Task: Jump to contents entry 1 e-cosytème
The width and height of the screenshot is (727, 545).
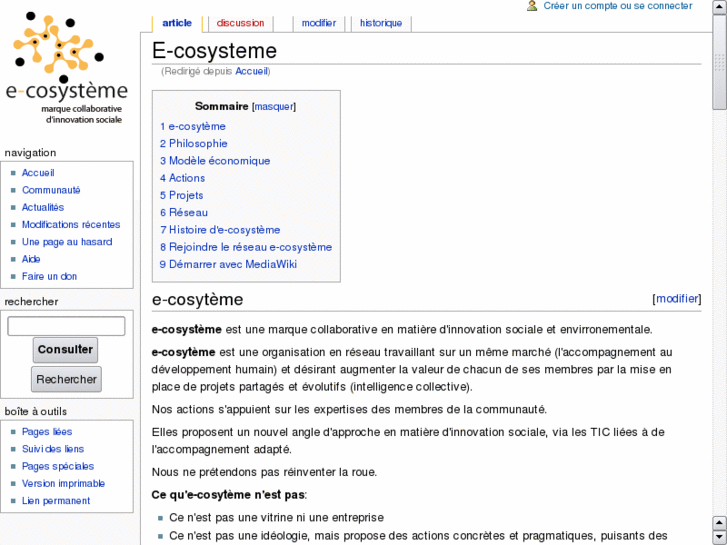Action: tap(193, 127)
